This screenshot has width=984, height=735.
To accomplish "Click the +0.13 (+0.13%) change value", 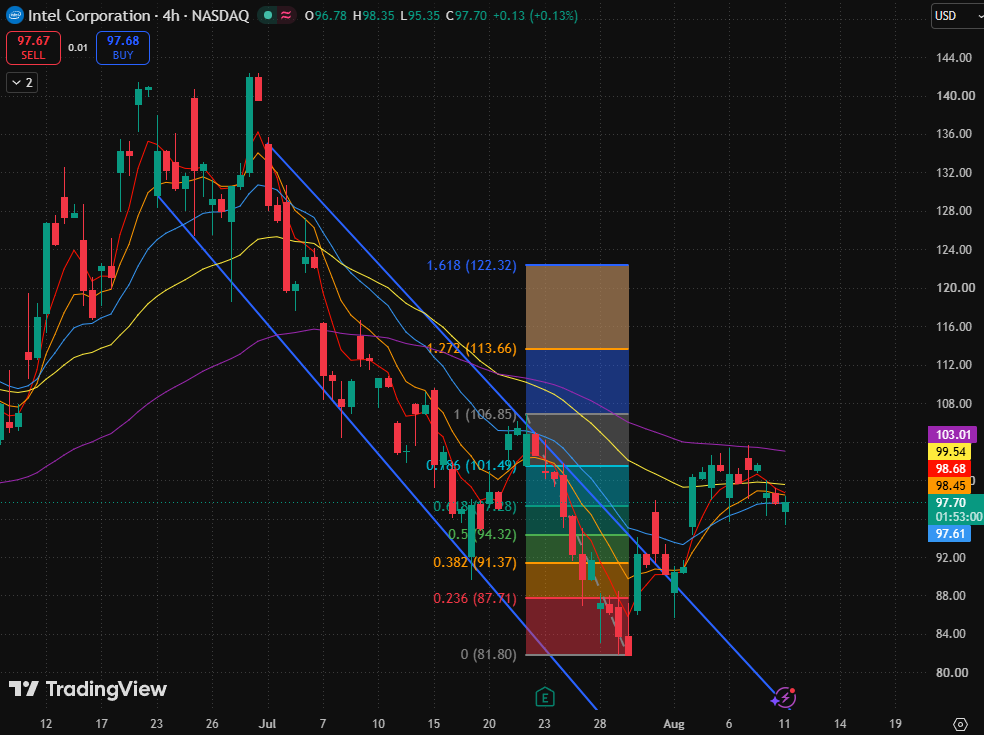I will [x=535, y=16].
